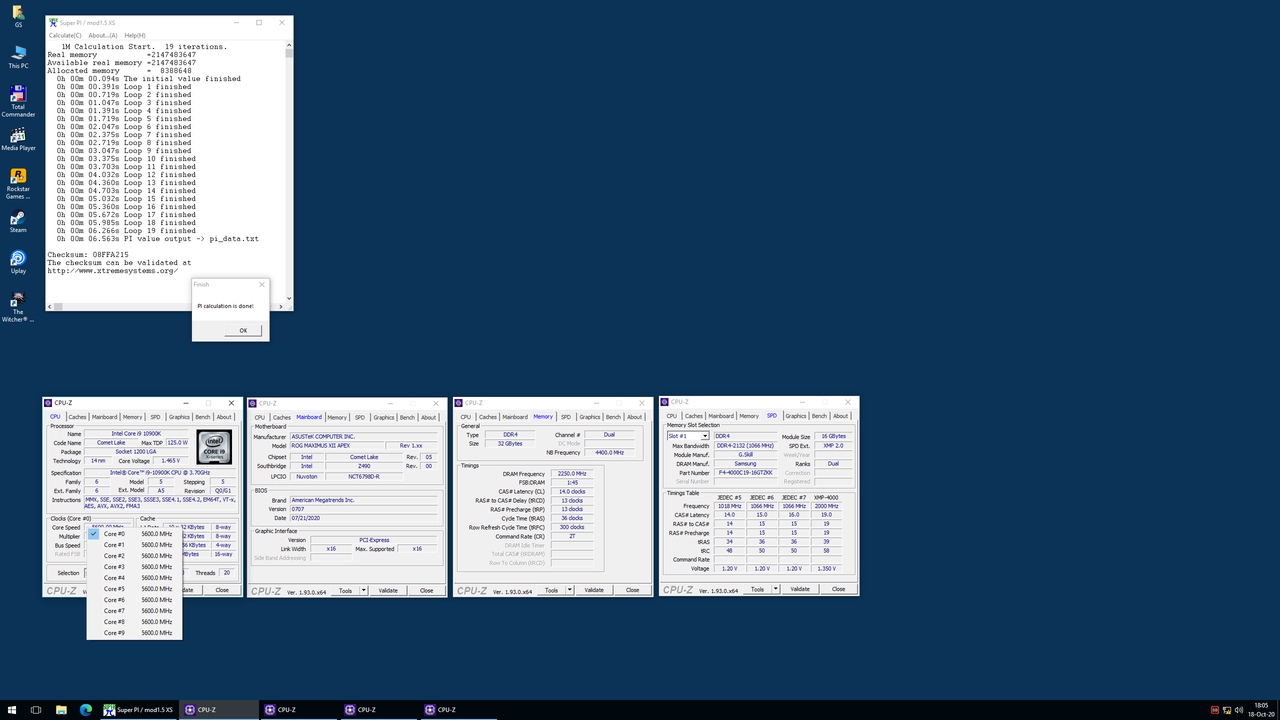Click the Intel Core i9 logo image

tap(215, 446)
